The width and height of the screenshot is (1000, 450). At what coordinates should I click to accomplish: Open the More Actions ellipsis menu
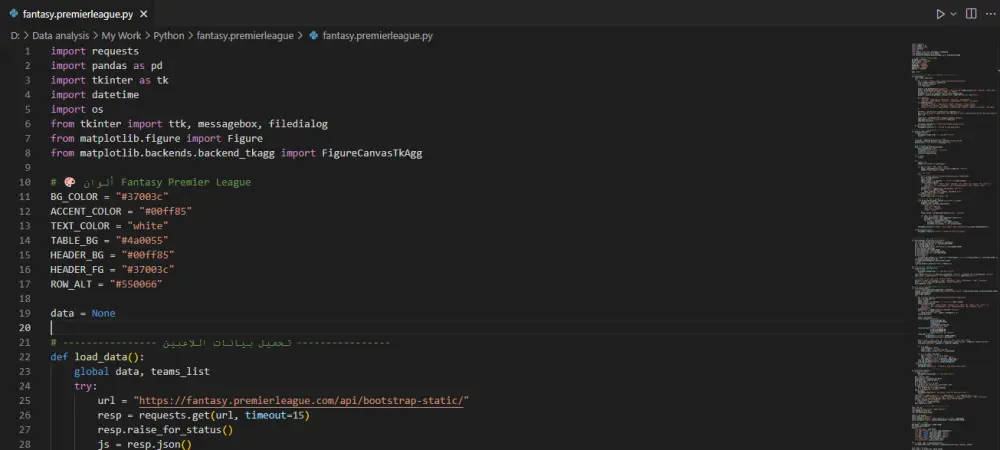pyautogui.click(x=990, y=13)
